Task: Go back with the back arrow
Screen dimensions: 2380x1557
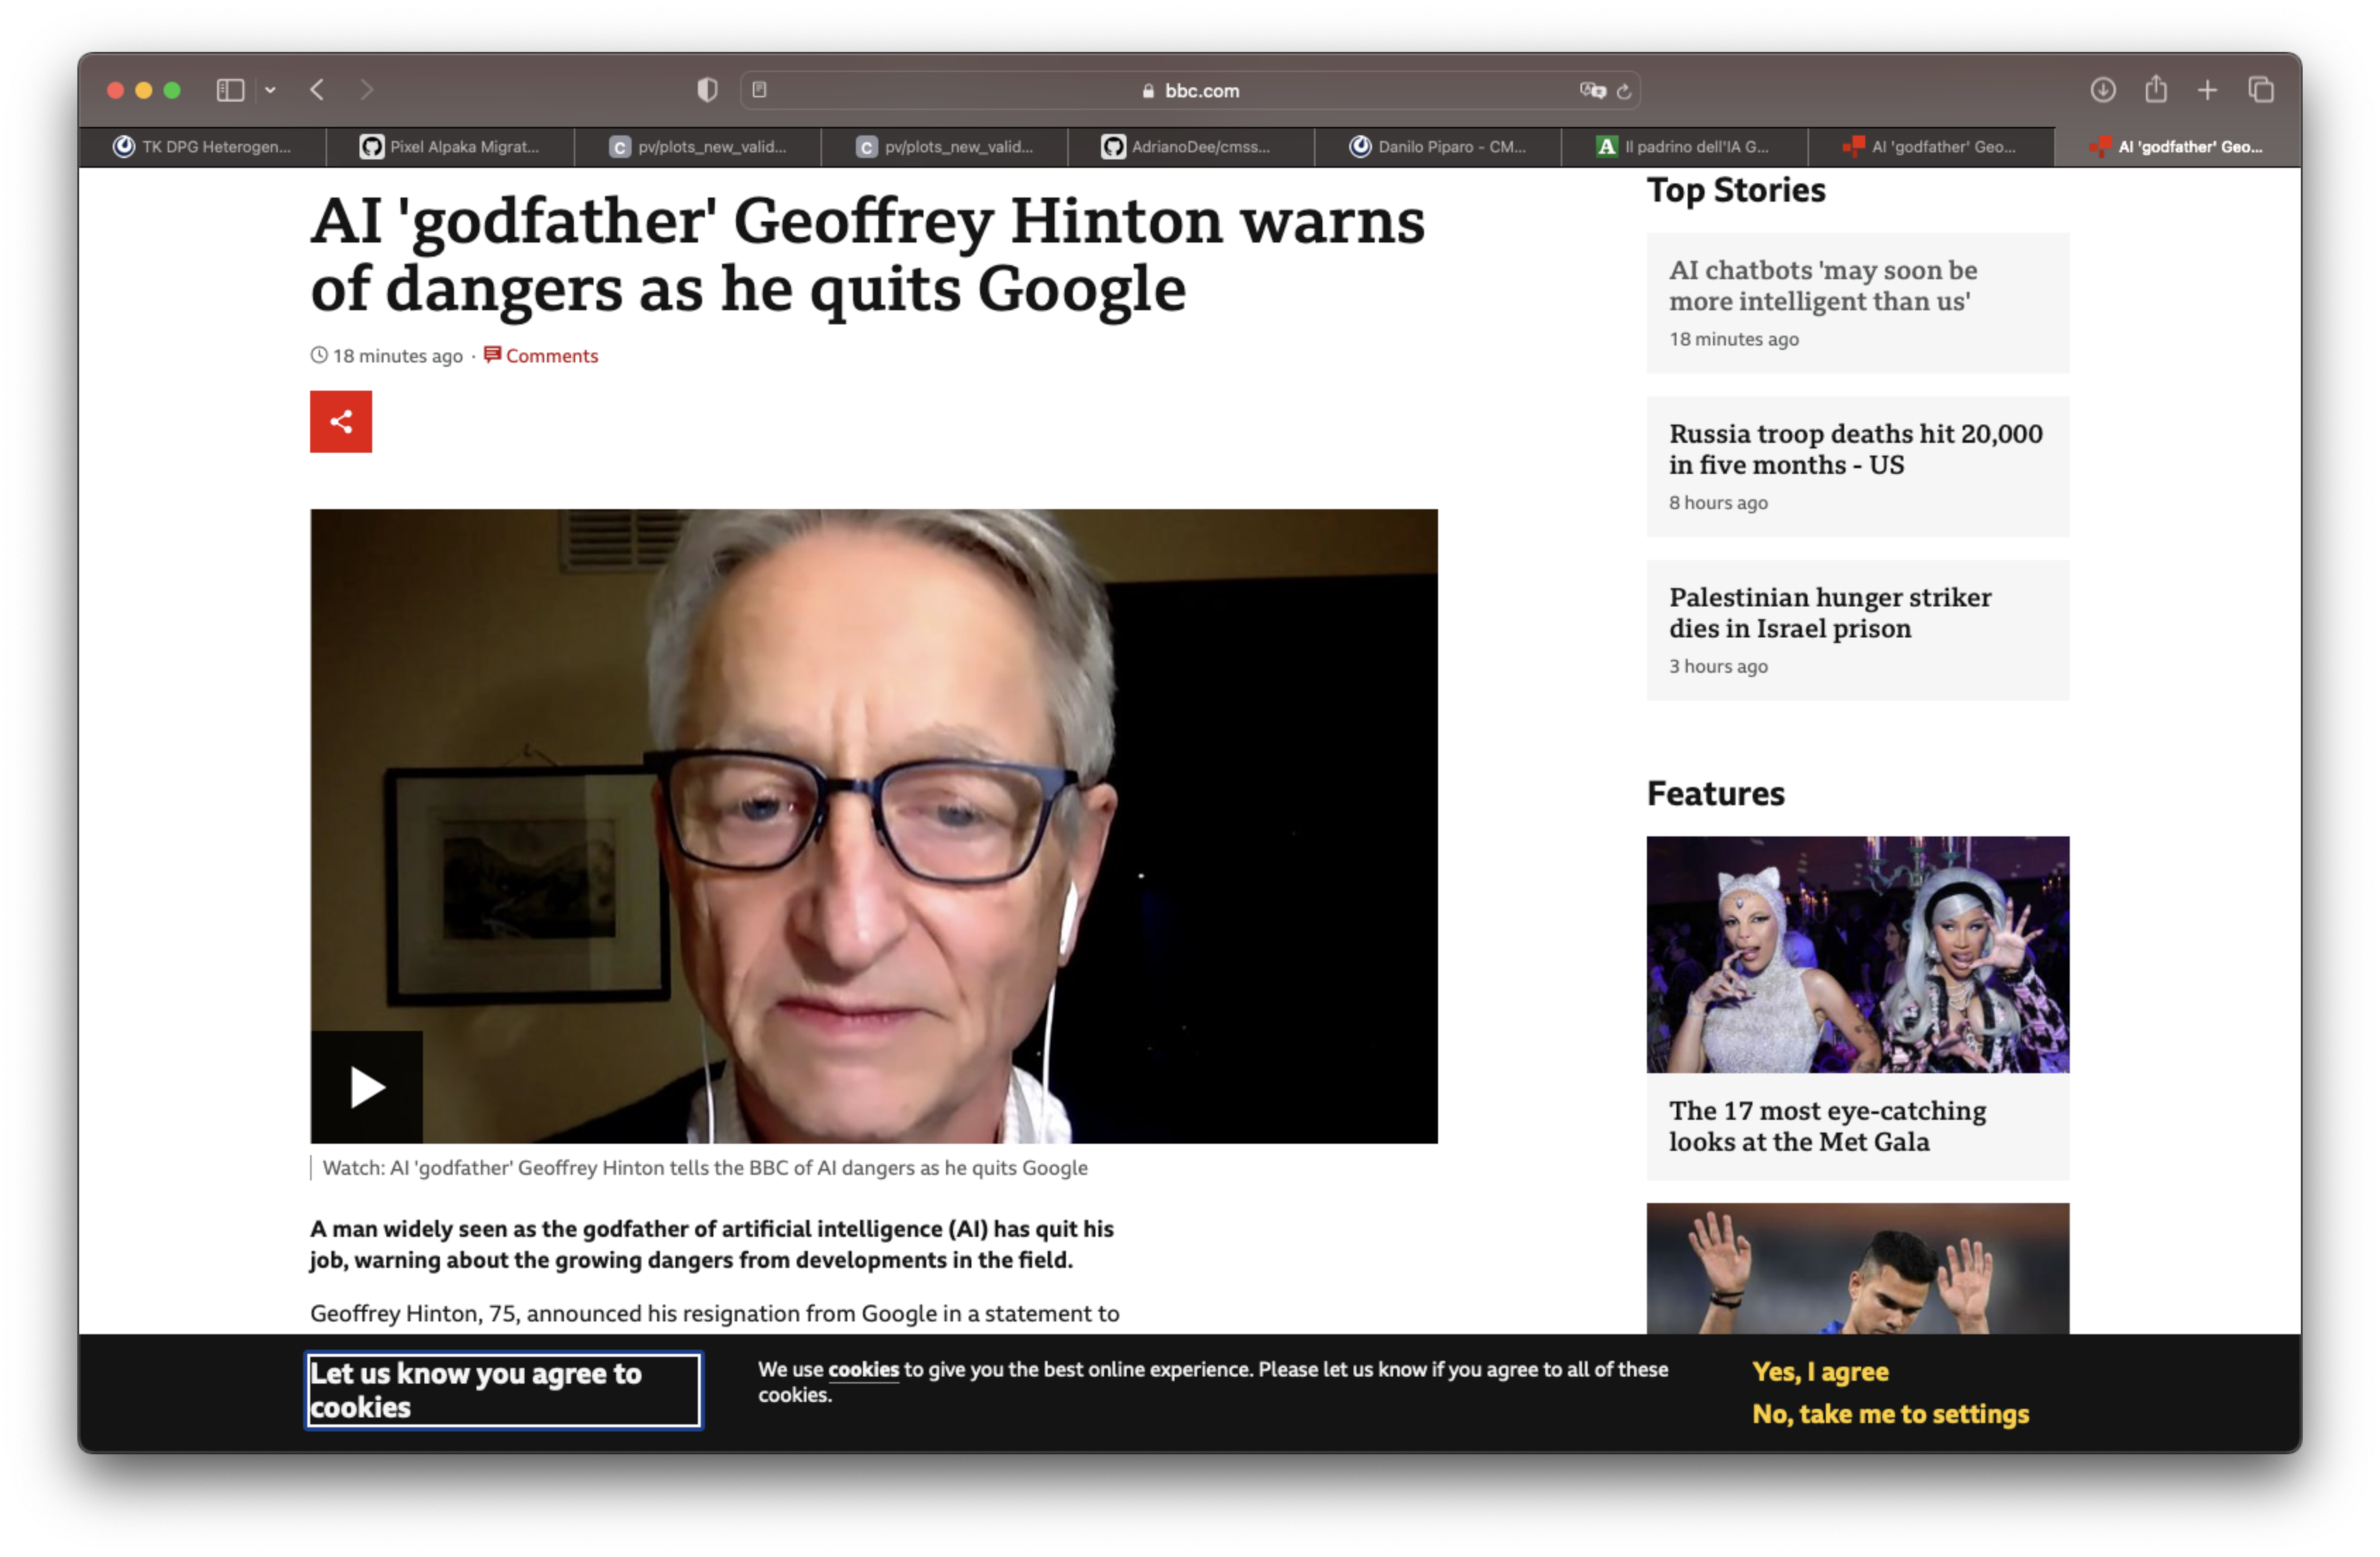Action: [x=317, y=90]
